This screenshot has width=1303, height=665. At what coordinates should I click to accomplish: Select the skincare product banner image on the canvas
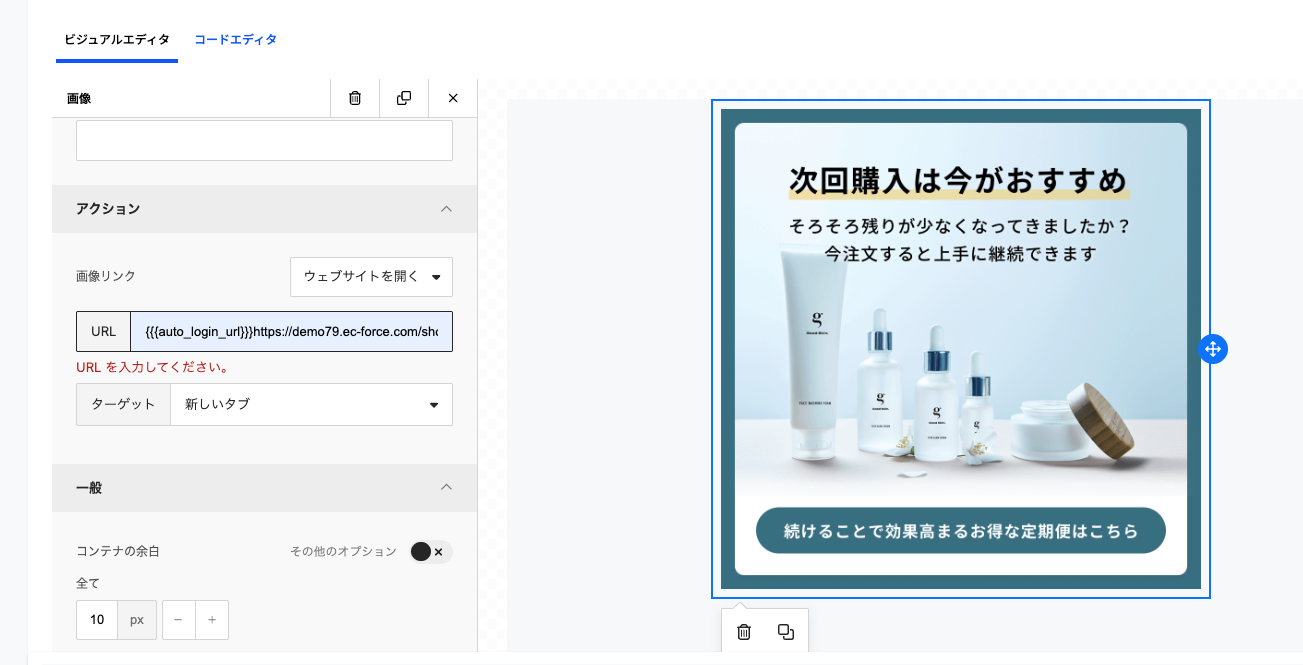tap(960, 349)
